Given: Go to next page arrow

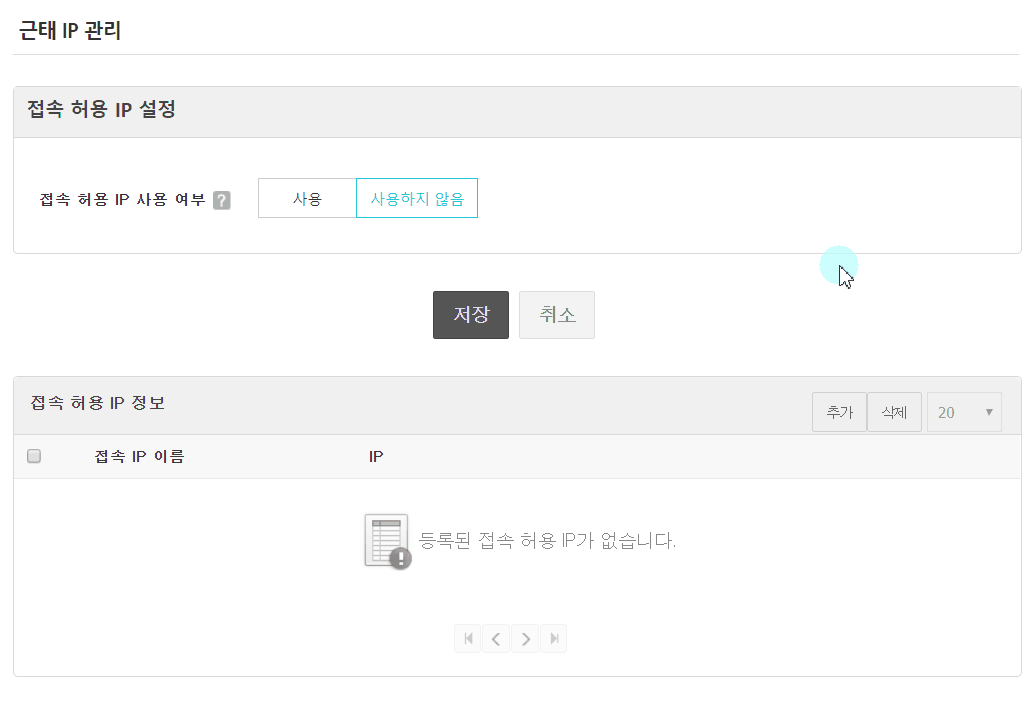Looking at the screenshot, I should click(525, 639).
